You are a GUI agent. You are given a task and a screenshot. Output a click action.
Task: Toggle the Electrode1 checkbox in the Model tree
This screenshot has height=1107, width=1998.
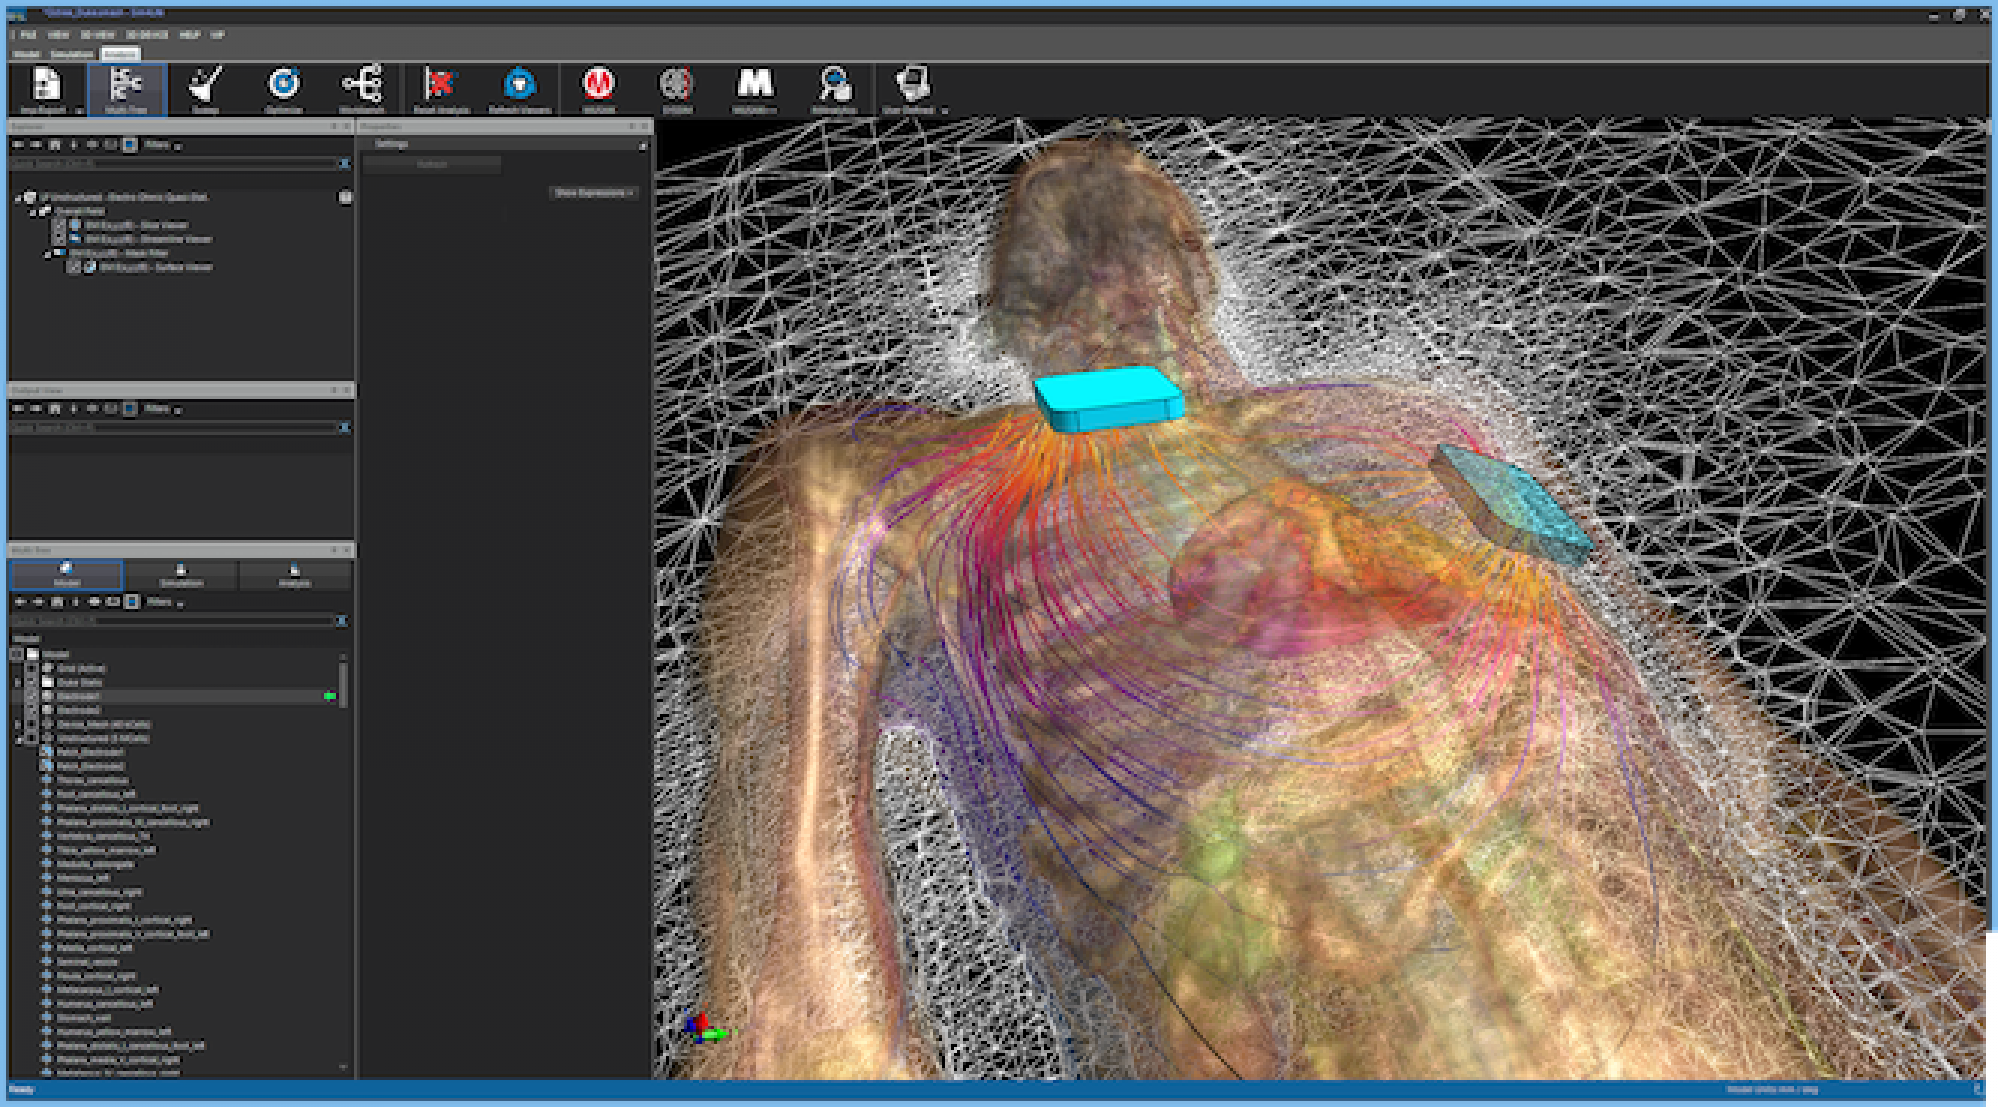point(31,697)
